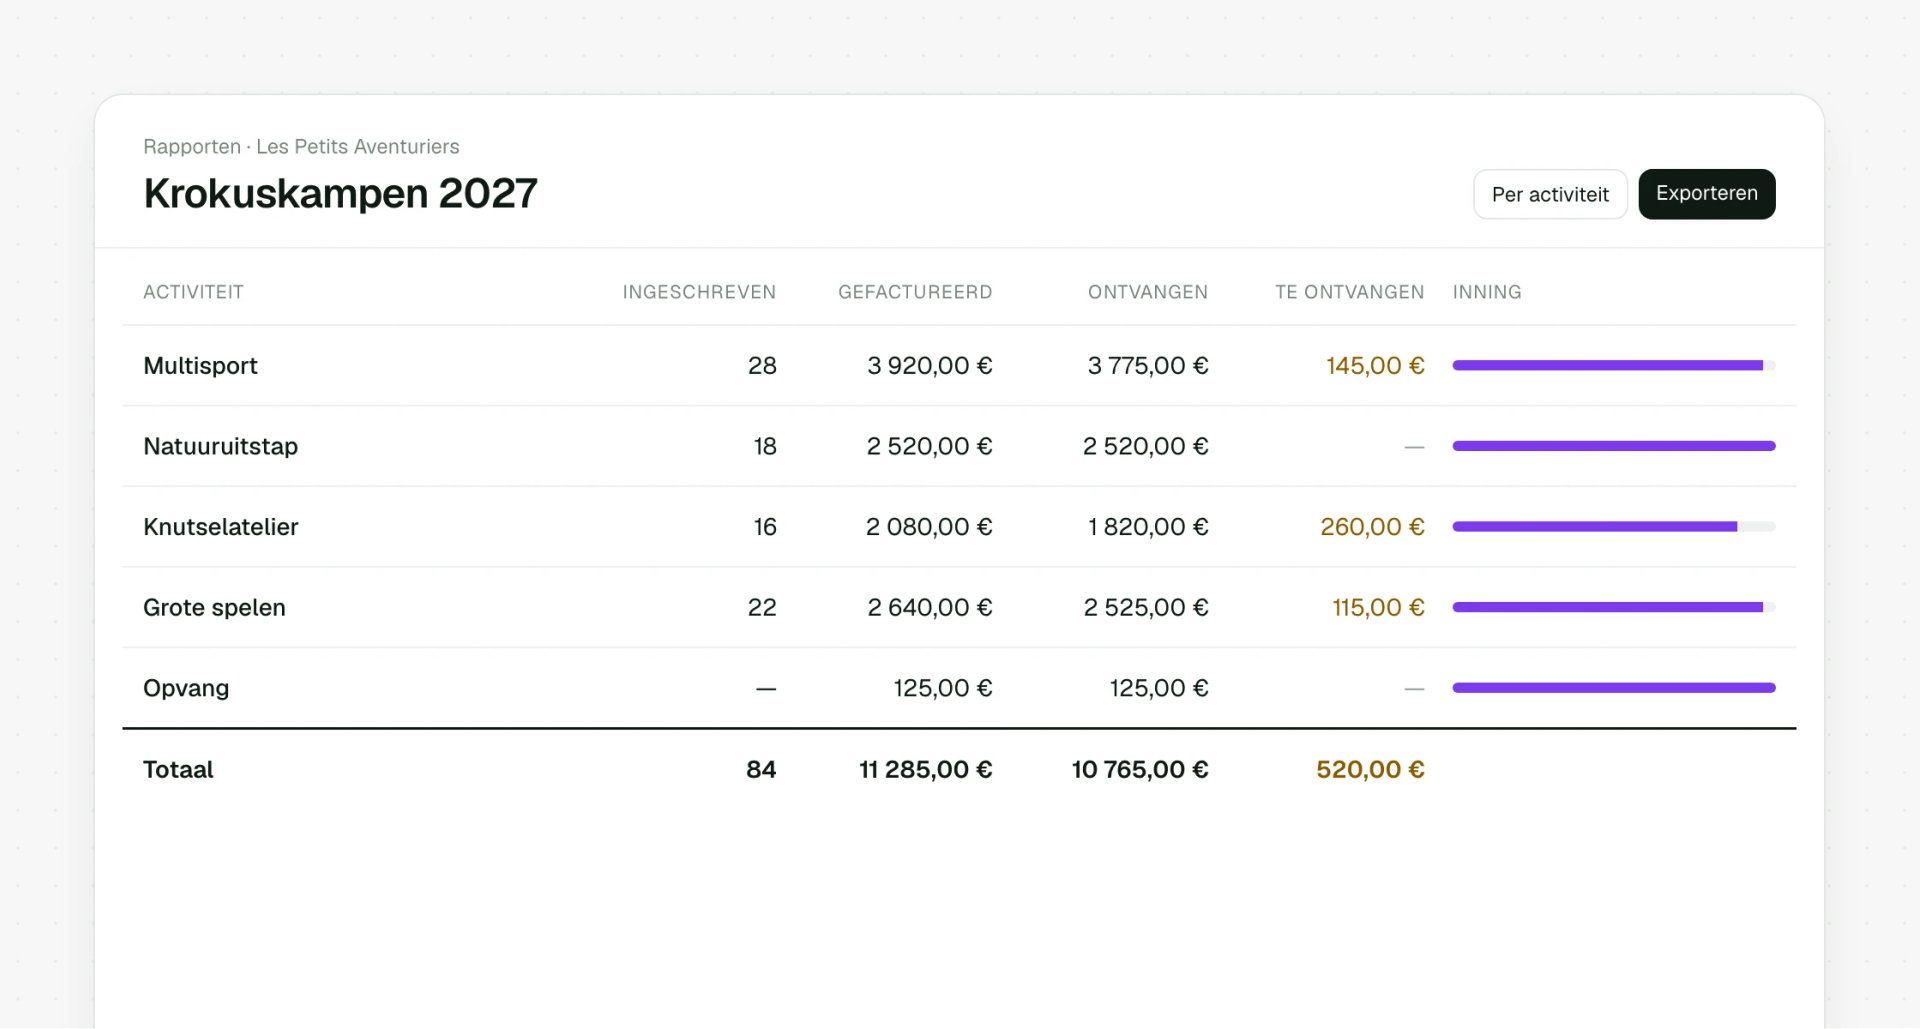Click the ONTVANGEN column header

click(x=1148, y=292)
